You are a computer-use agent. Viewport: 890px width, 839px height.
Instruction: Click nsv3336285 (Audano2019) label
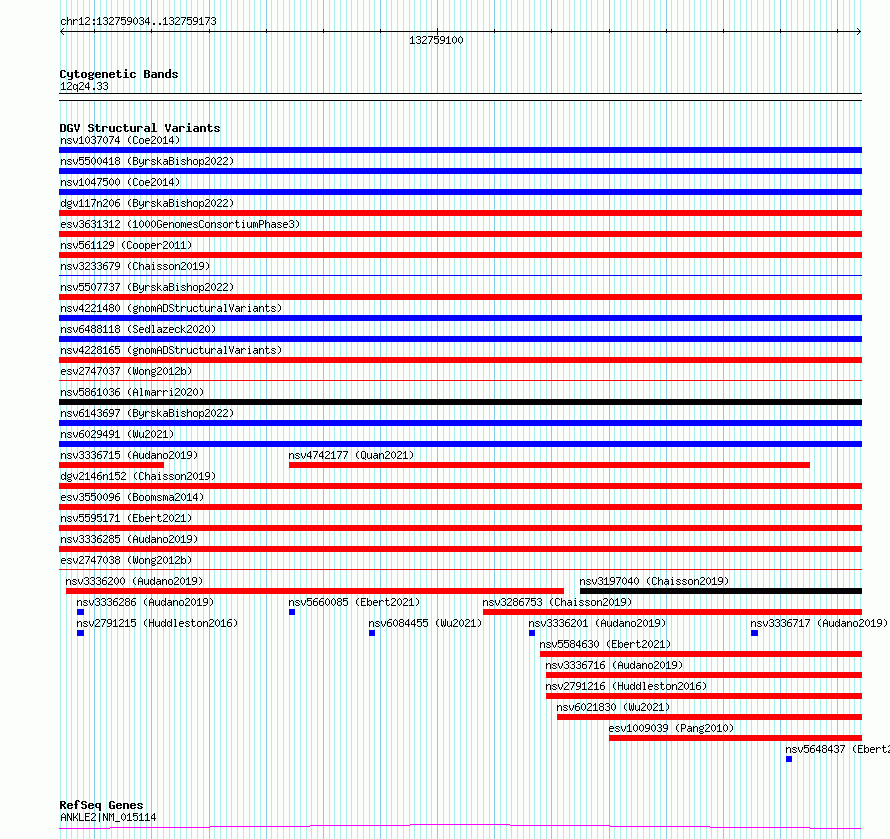point(129,539)
